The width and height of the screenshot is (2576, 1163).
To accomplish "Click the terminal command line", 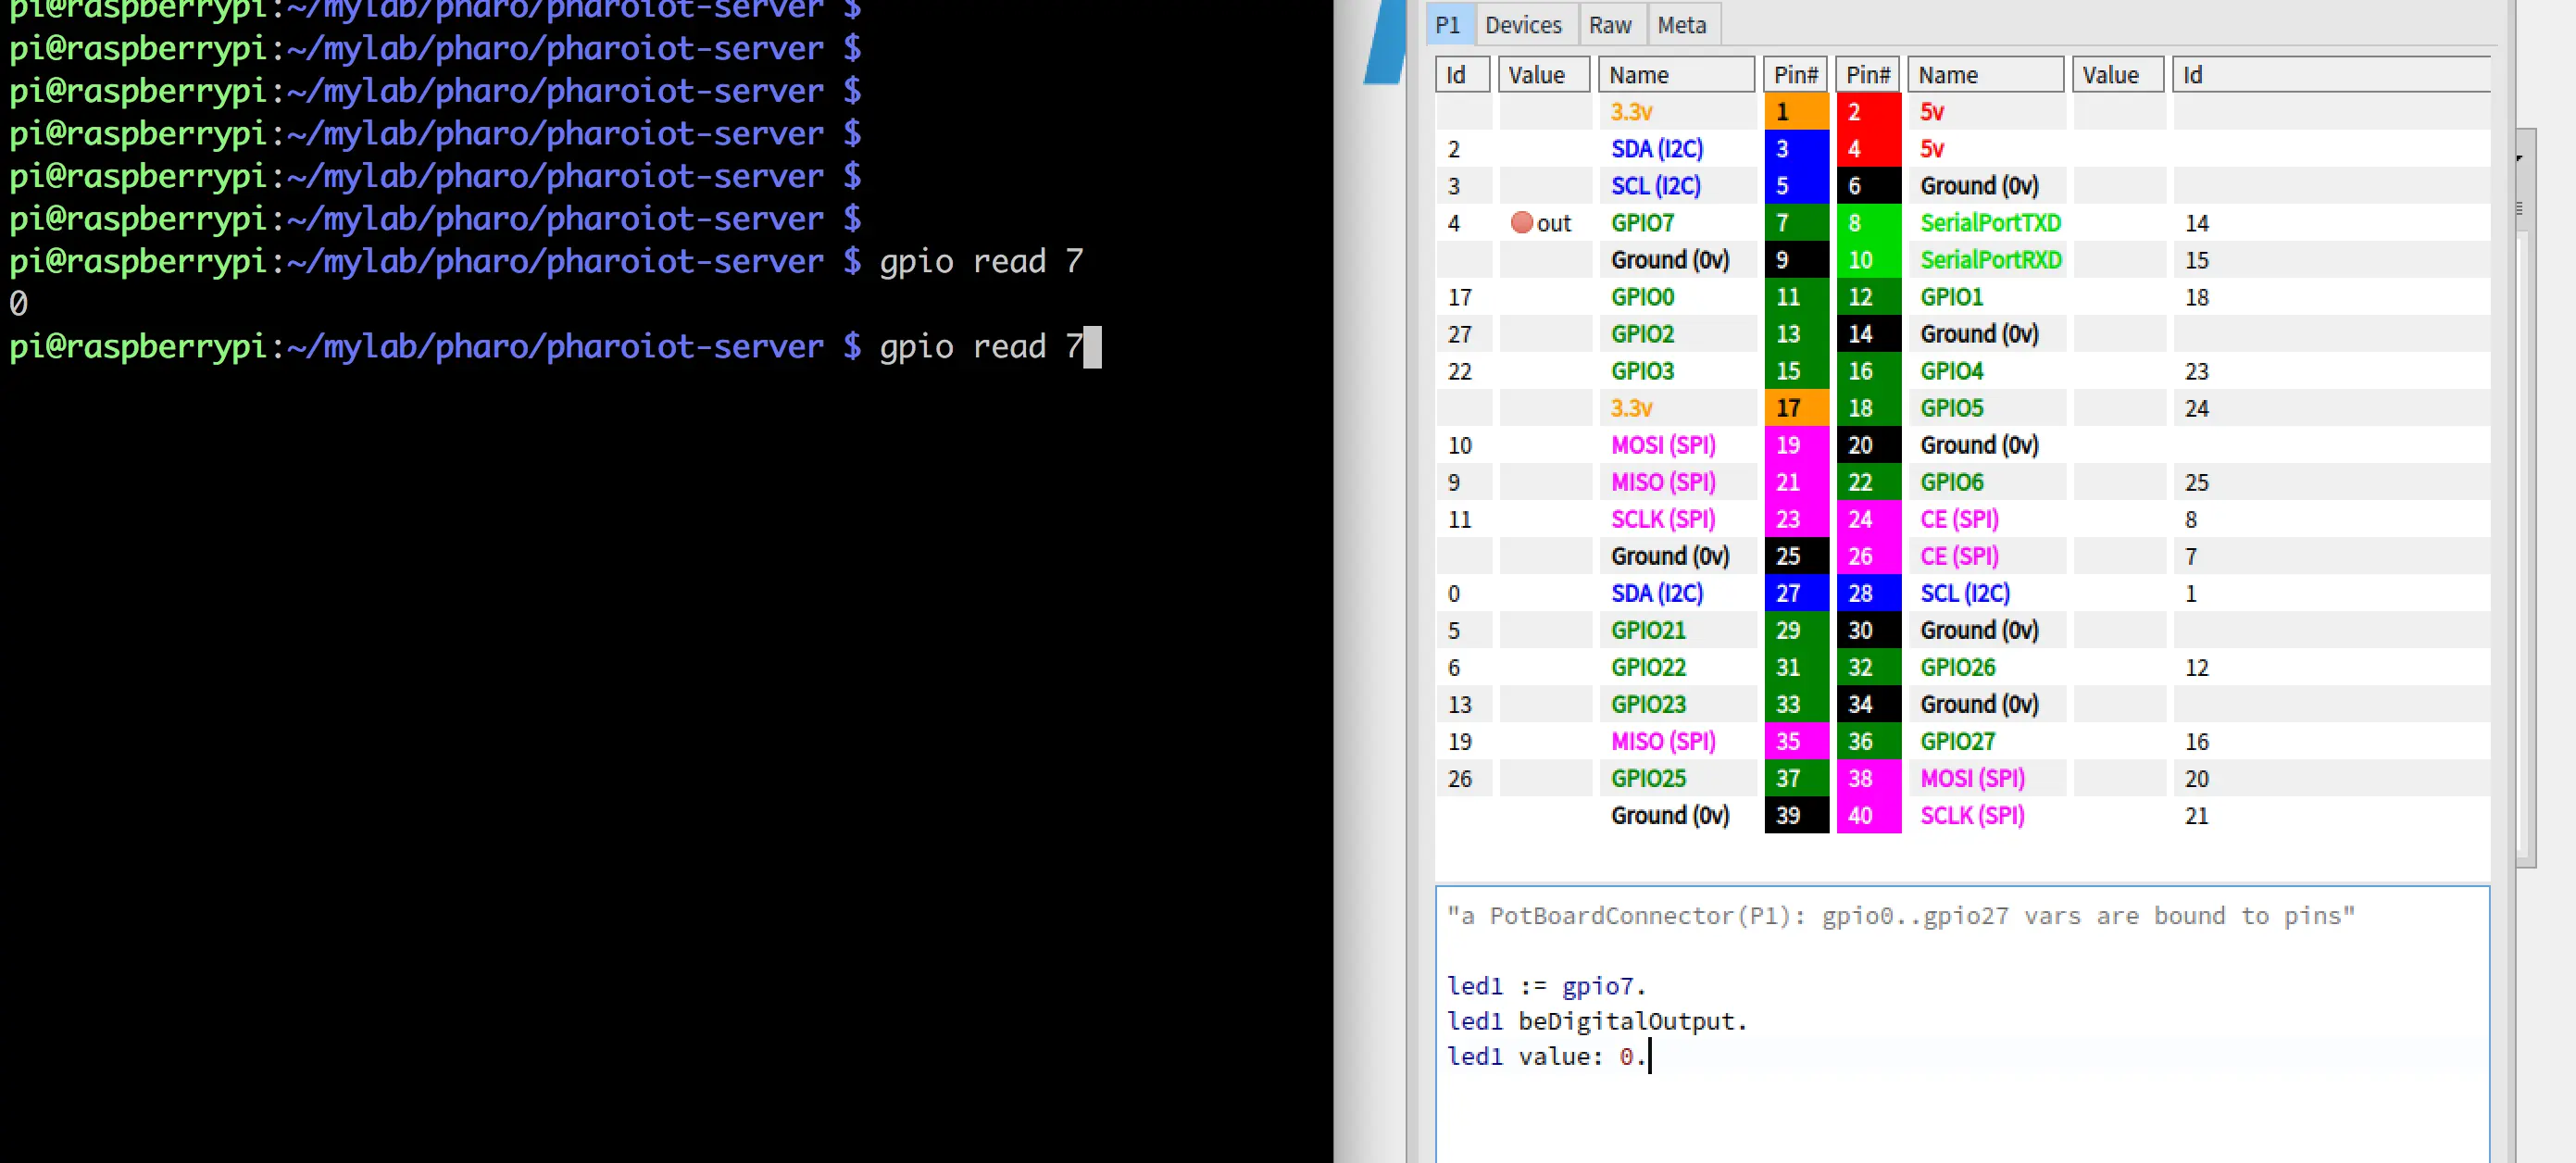I will pyautogui.click(x=980, y=346).
